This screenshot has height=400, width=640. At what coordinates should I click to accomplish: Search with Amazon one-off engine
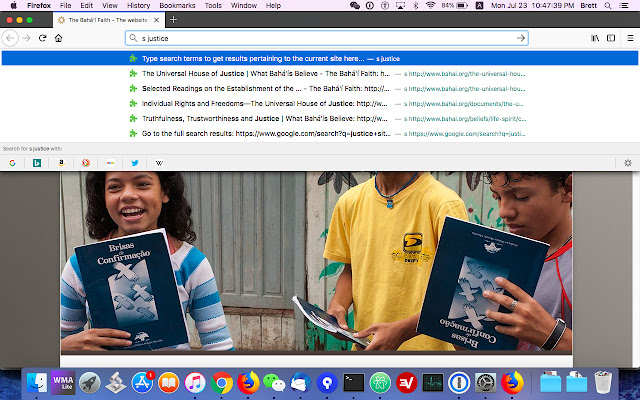click(61, 163)
